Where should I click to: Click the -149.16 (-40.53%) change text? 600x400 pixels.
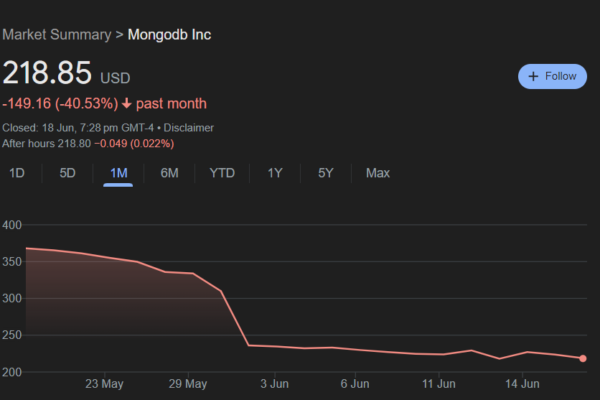(60, 104)
